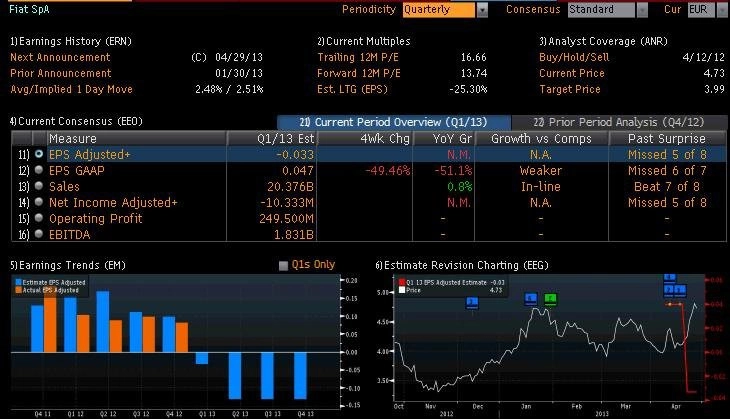Click the Measure column header
The height and width of the screenshot is (419, 730).
[x=136, y=139]
